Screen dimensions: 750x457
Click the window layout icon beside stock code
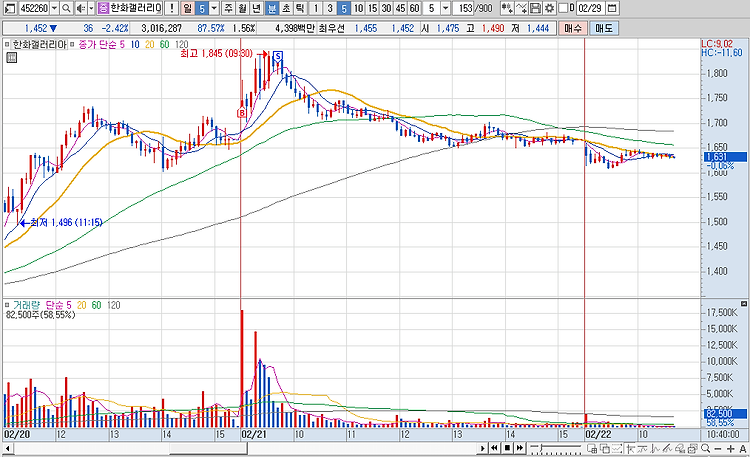[x=9, y=8]
